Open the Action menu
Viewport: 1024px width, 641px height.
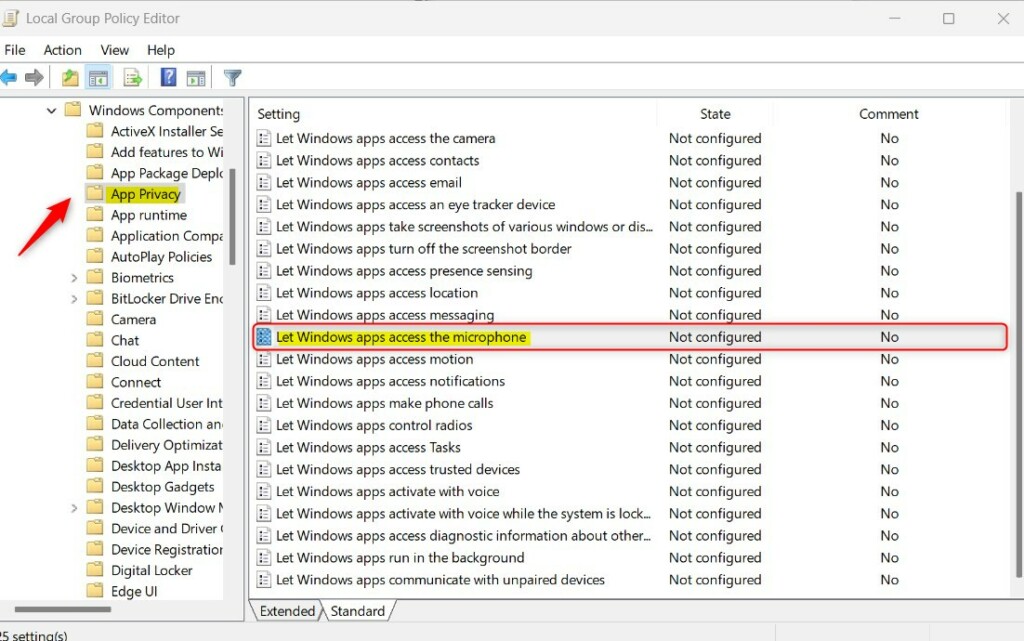click(63, 50)
